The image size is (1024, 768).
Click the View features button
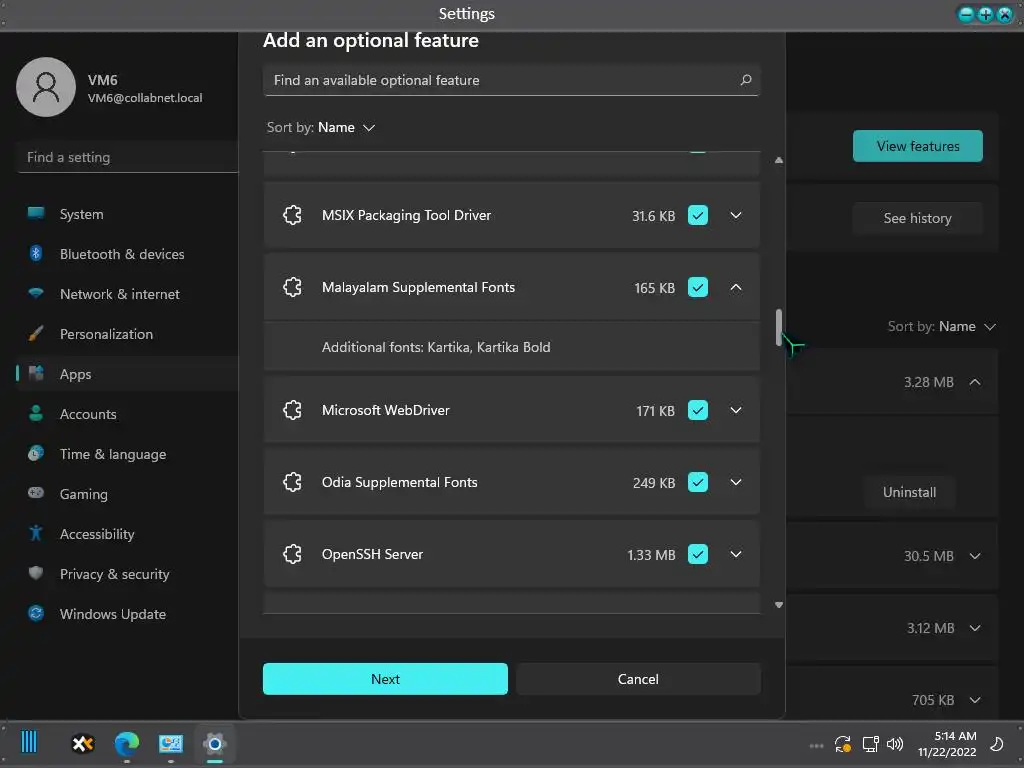(x=918, y=146)
